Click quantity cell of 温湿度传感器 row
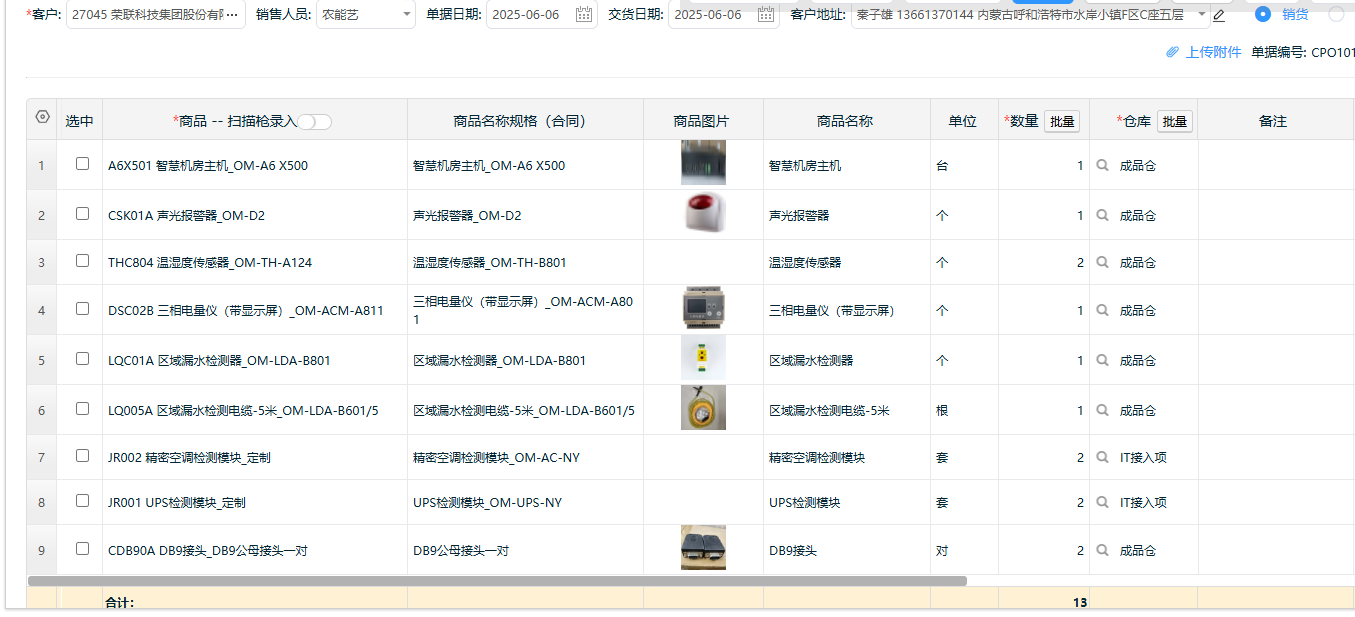 tap(1044, 262)
